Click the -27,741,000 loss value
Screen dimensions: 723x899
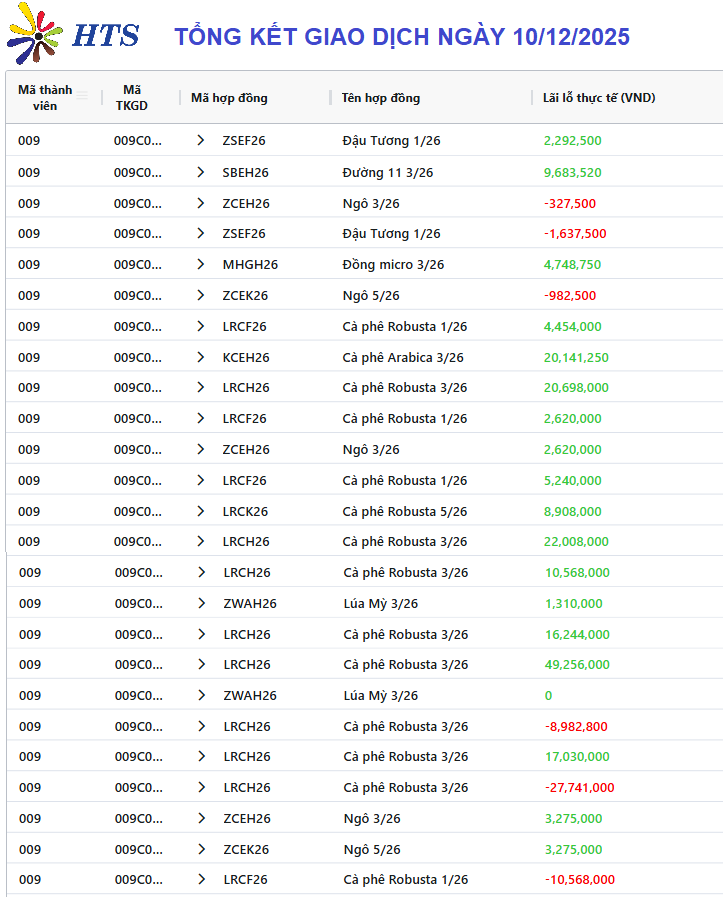click(579, 788)
